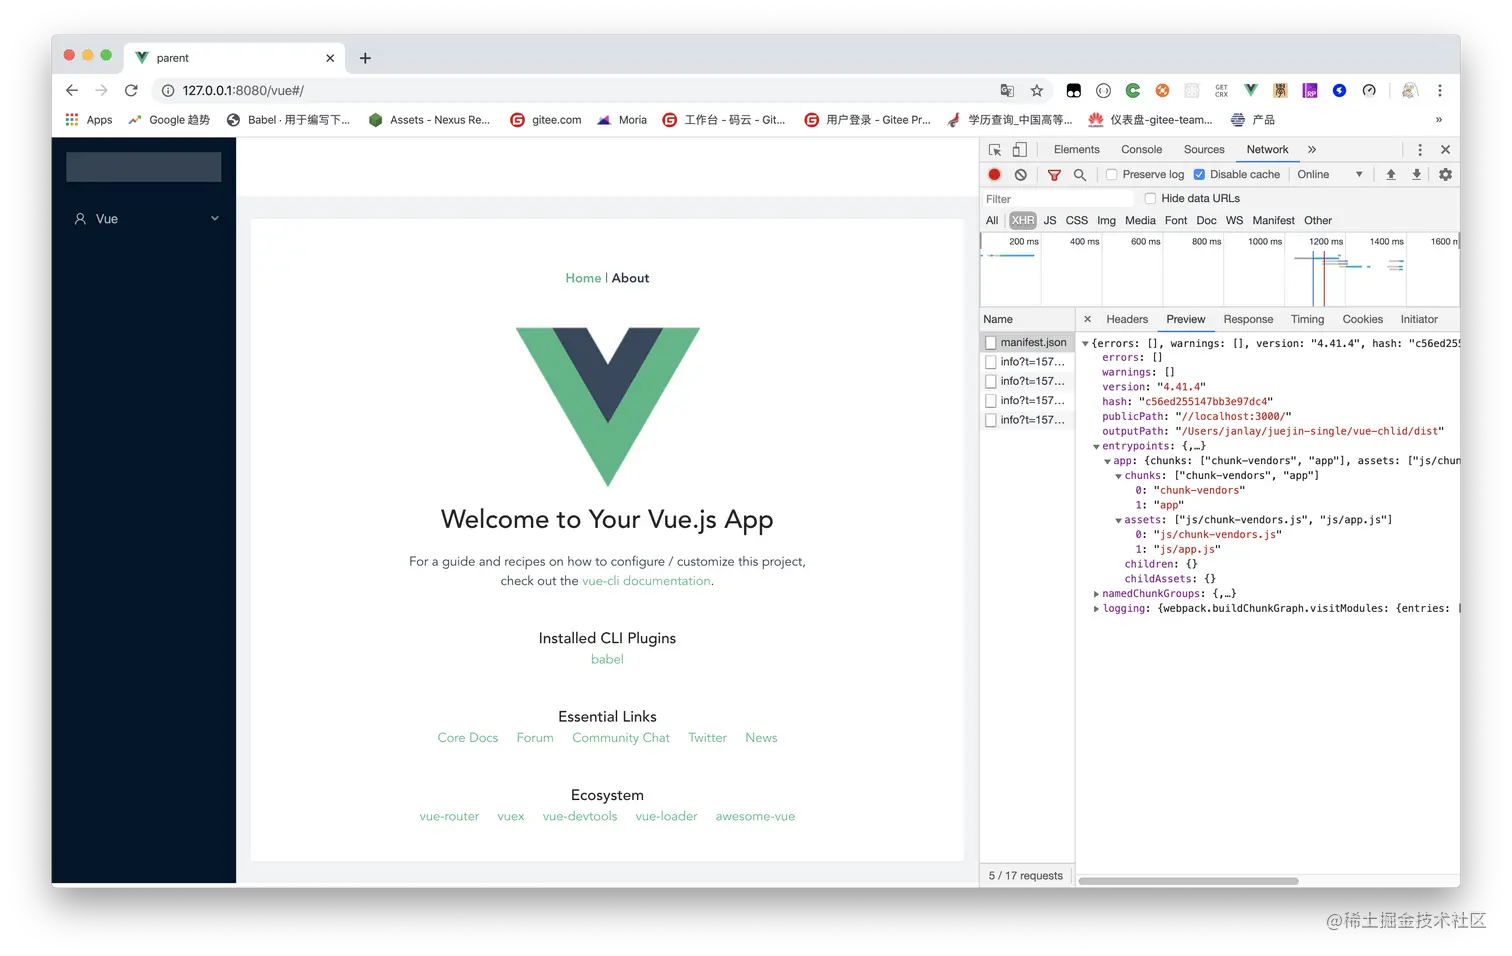Expand the Vue sidebar menu

(x=144, y=219)
